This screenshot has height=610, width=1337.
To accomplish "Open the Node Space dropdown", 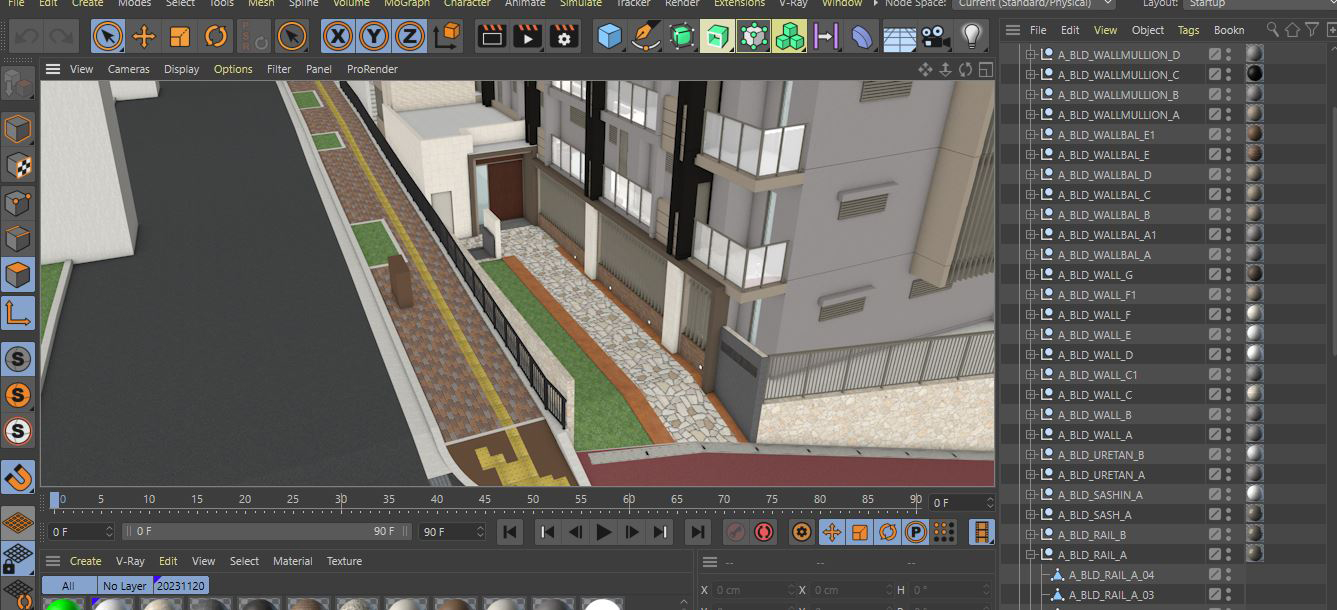I will [x=1031, y=3].
